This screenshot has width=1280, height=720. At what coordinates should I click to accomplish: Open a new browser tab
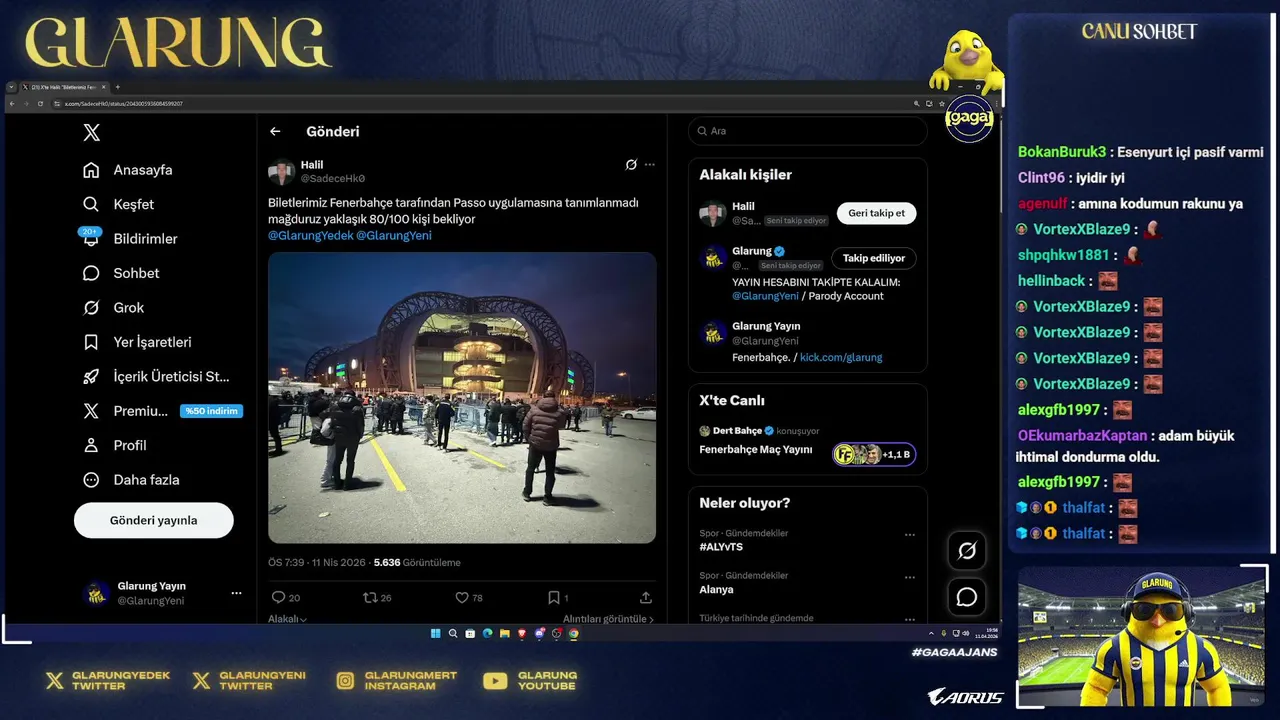click(117, 87)
